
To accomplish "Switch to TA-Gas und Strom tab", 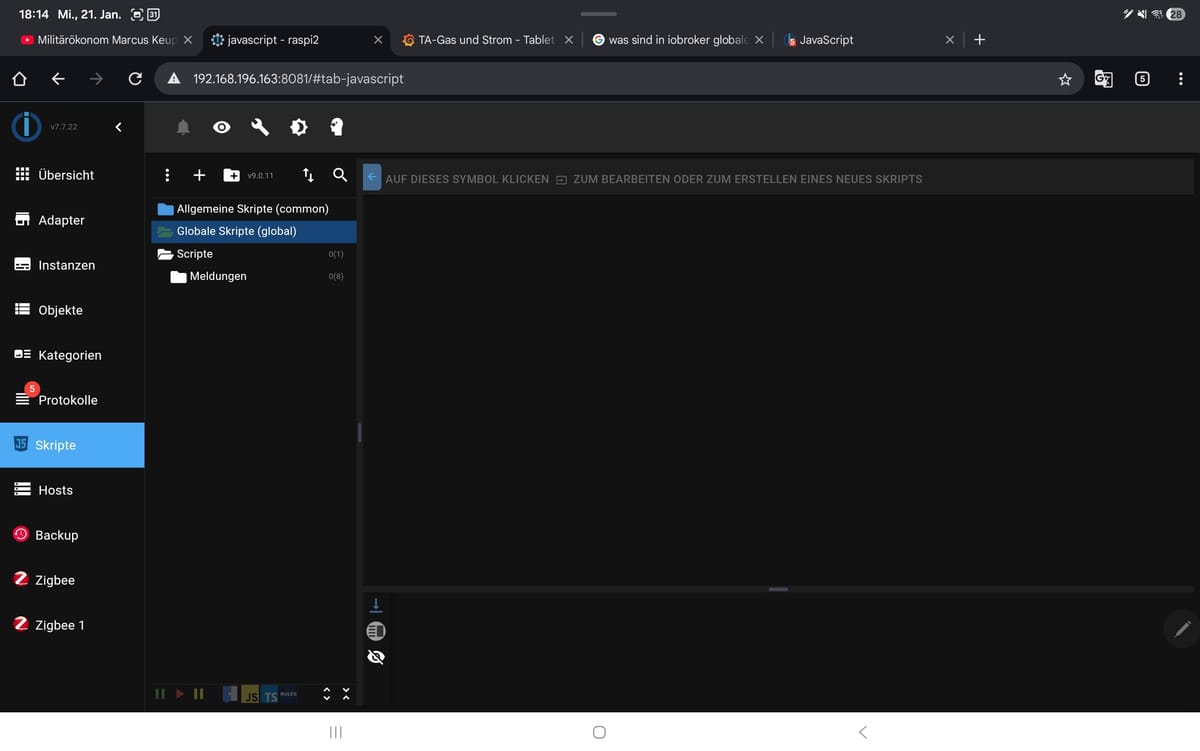I will click(486, 40).
